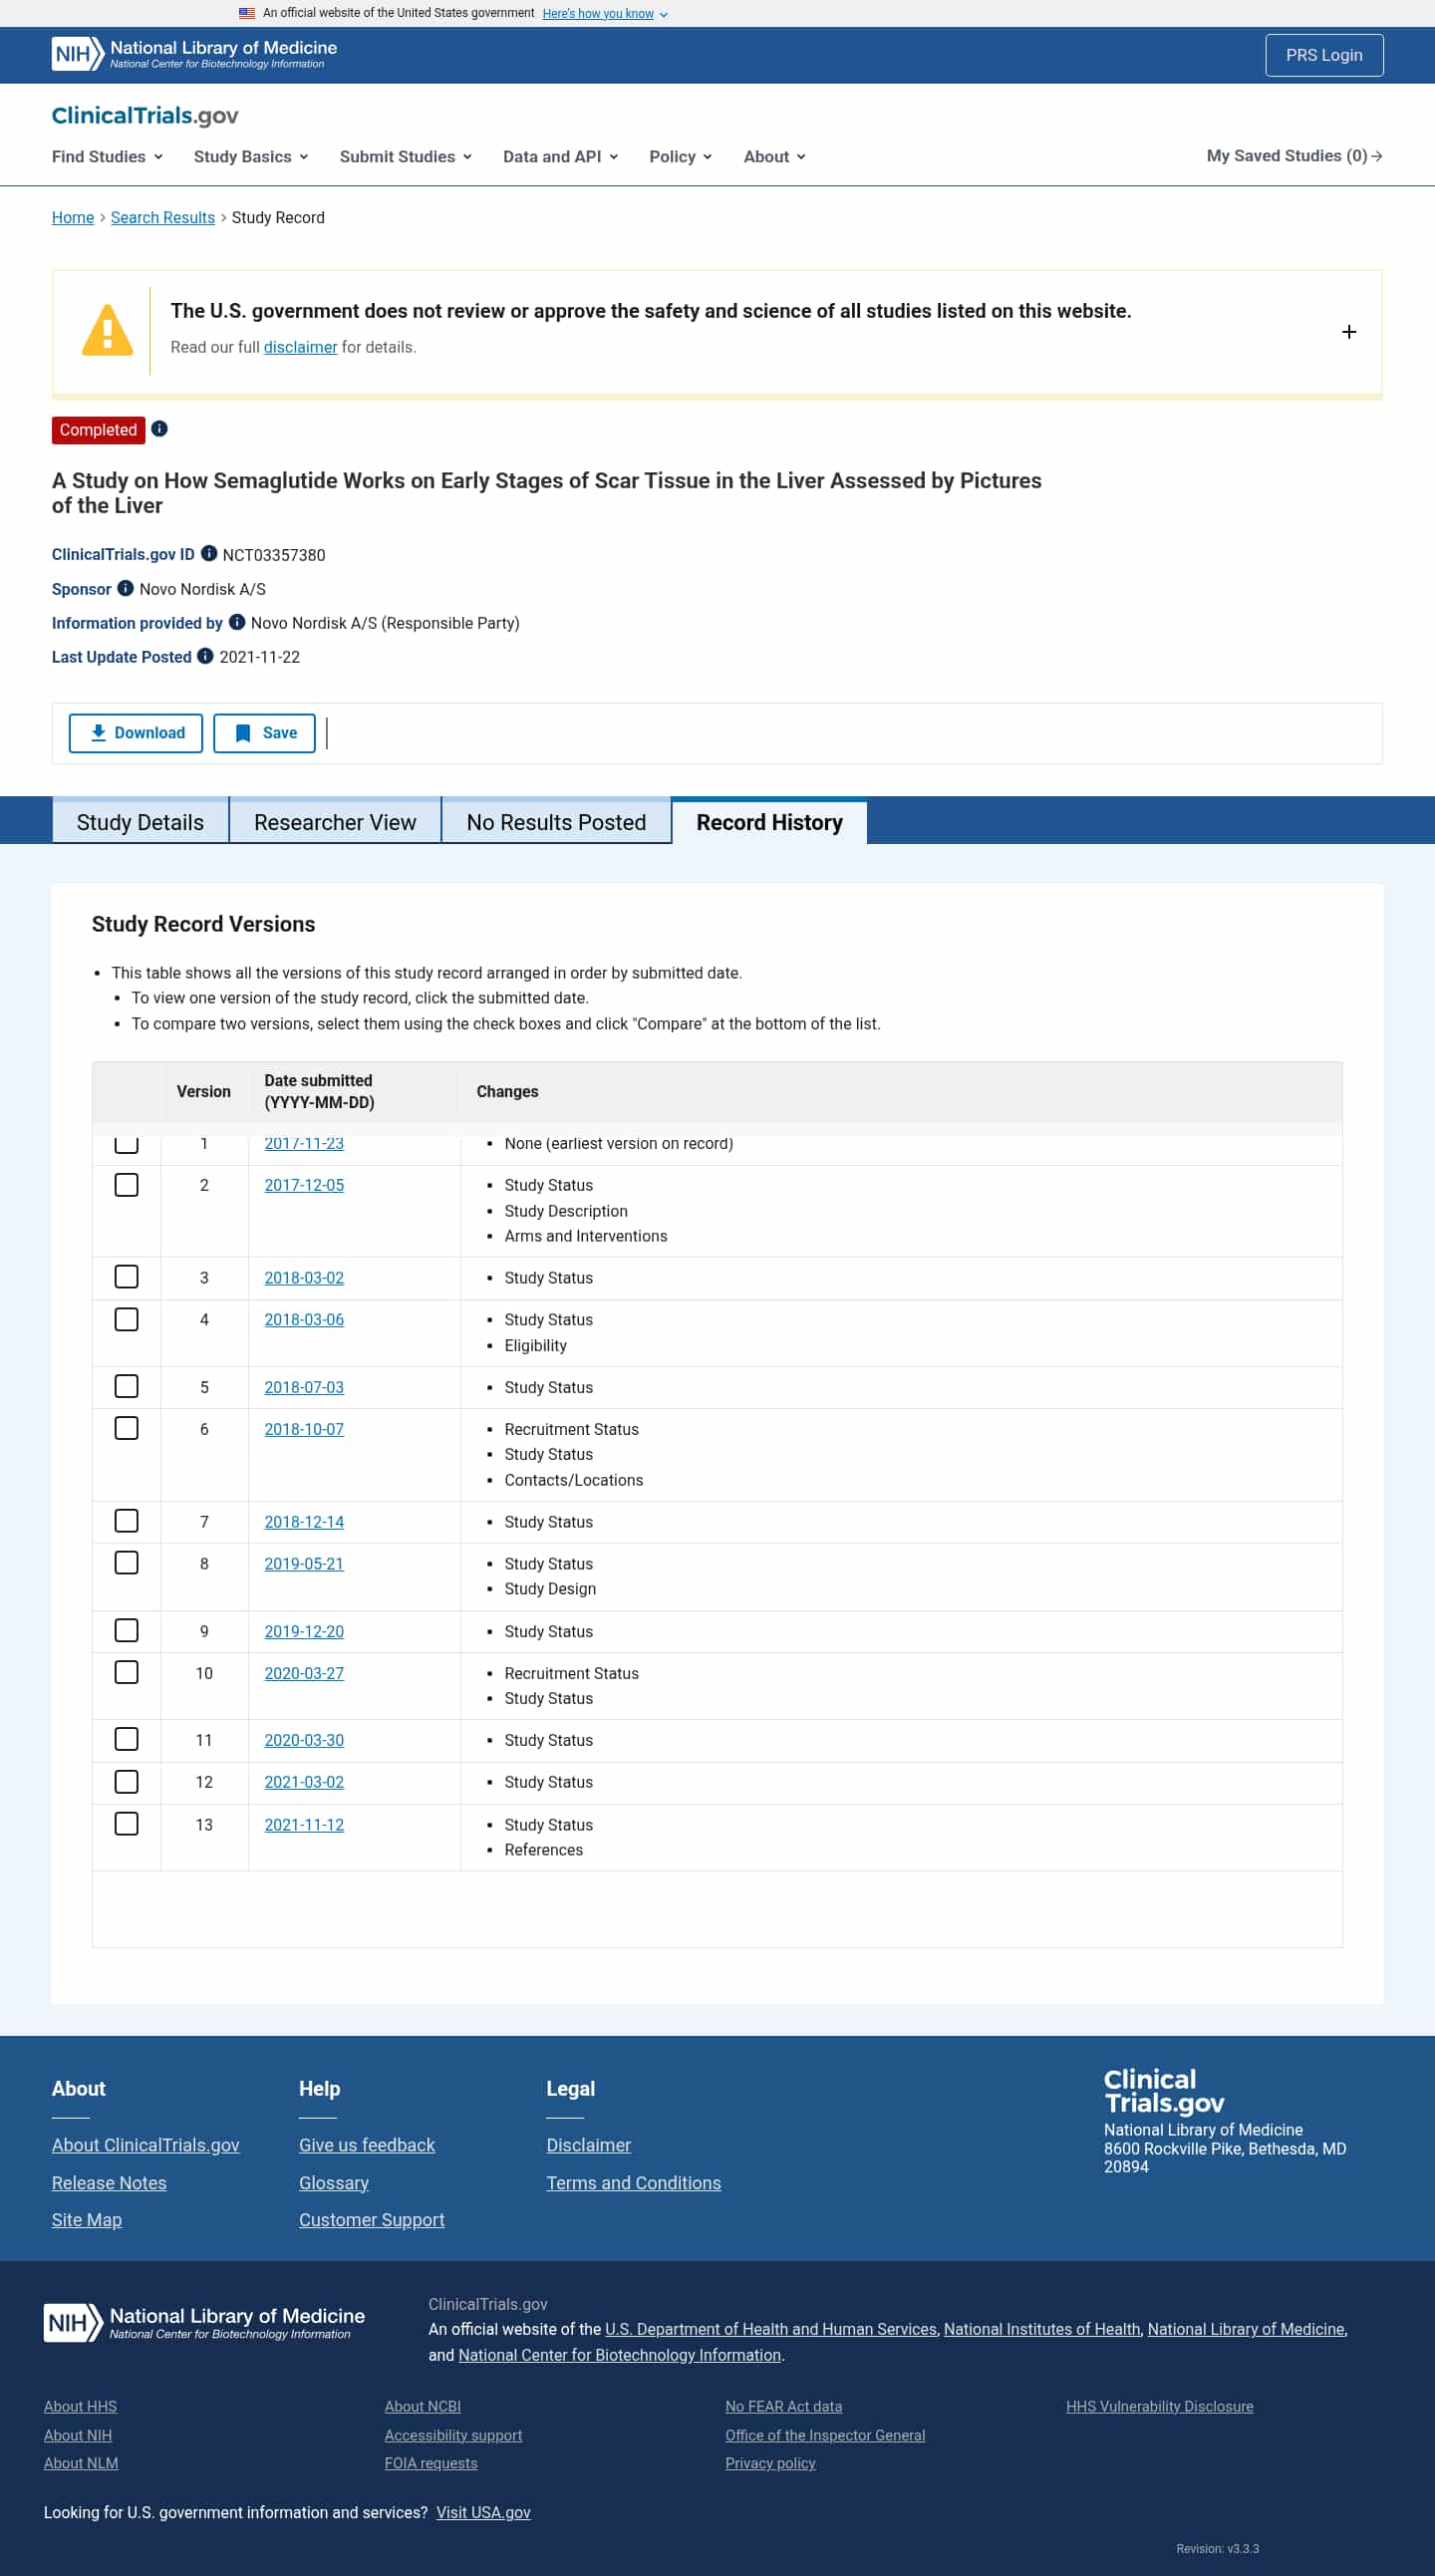Open My Saved Studies (0)

[x=1294, y=156]
